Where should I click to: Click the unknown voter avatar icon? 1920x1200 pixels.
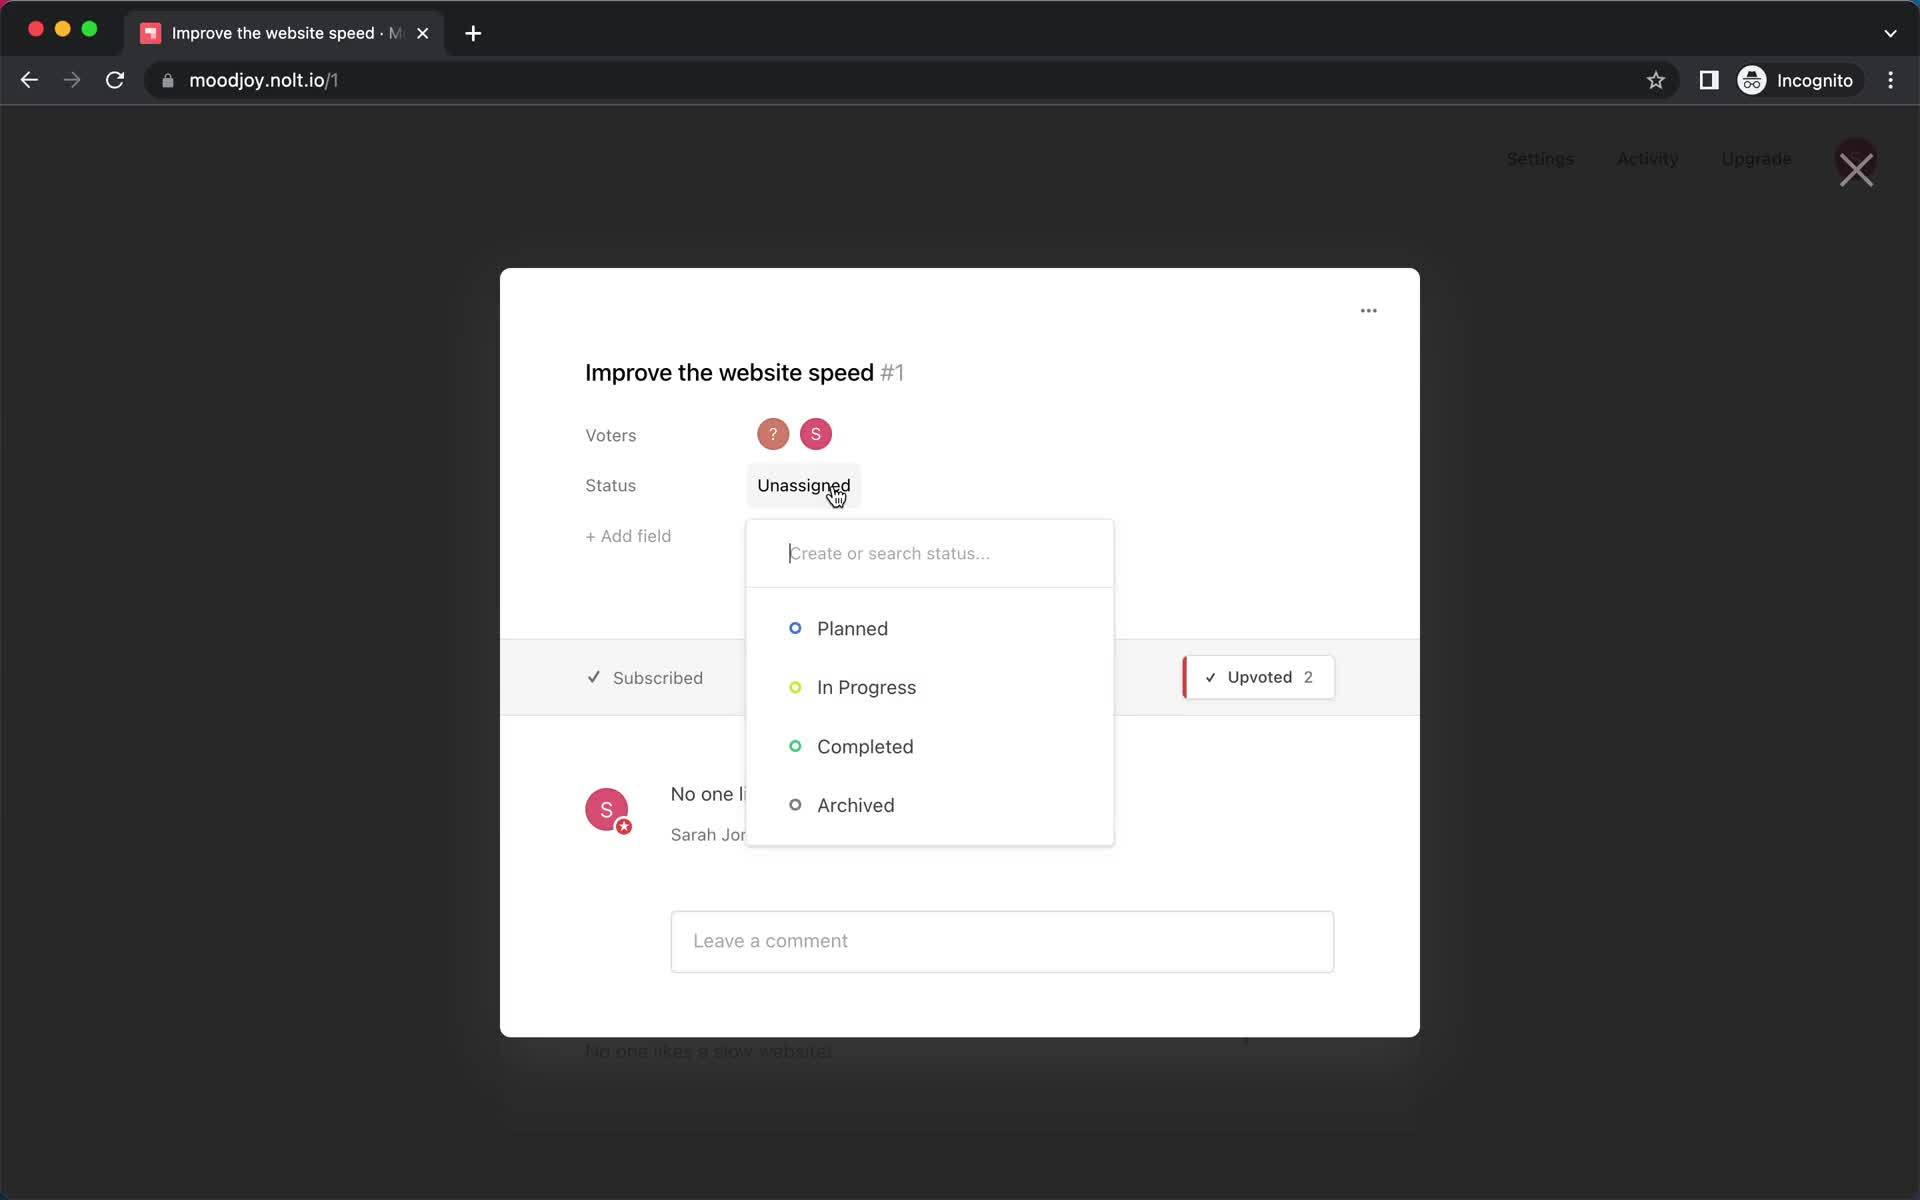(771, 433)
